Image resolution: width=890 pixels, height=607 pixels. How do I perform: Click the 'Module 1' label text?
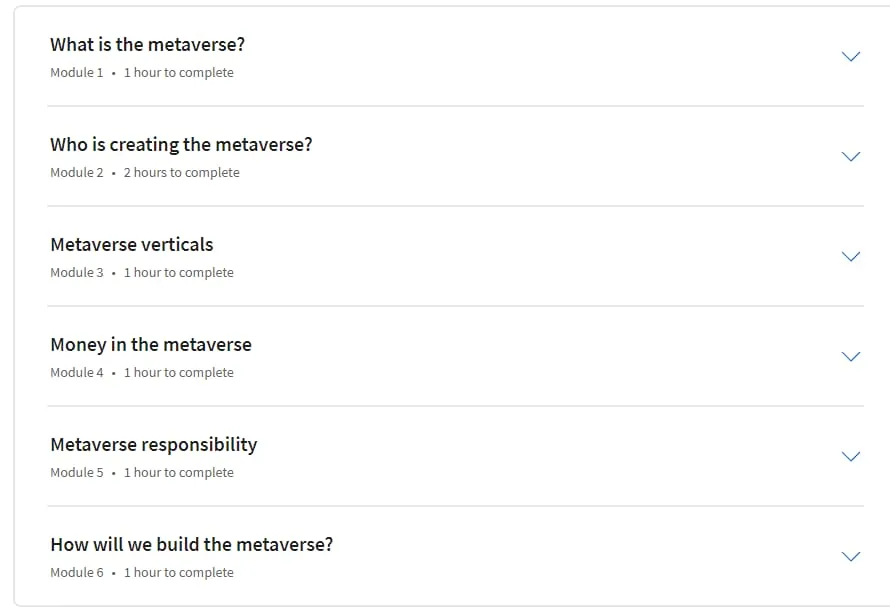77,73
